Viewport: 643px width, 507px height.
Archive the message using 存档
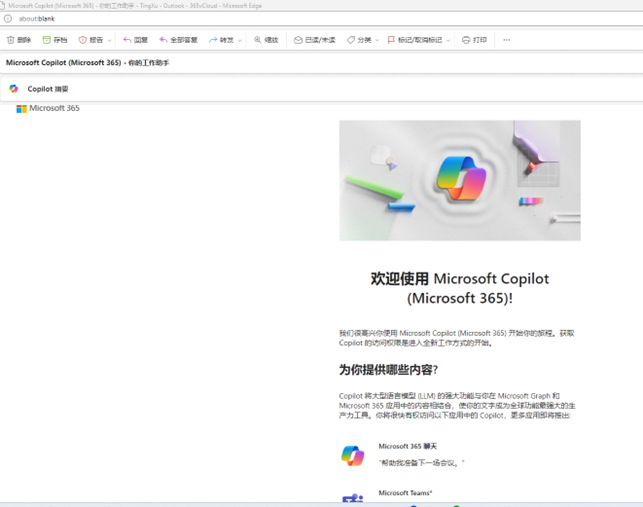tap(55, 40)
